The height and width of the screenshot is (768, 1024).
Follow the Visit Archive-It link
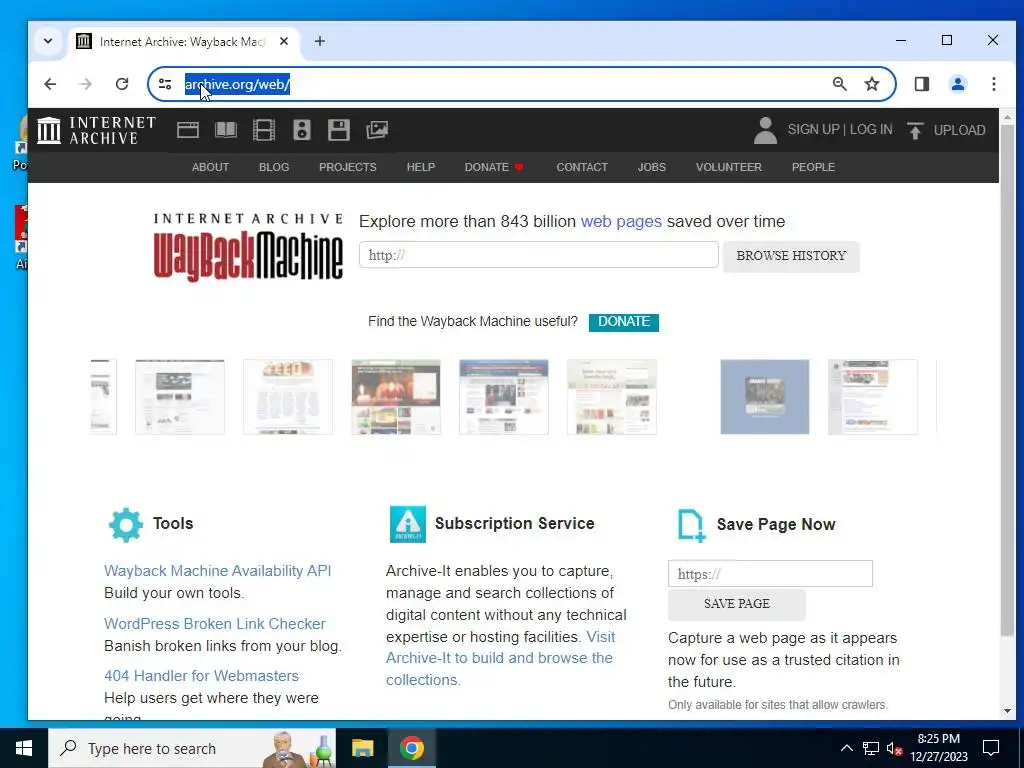[x=500, y=658]
